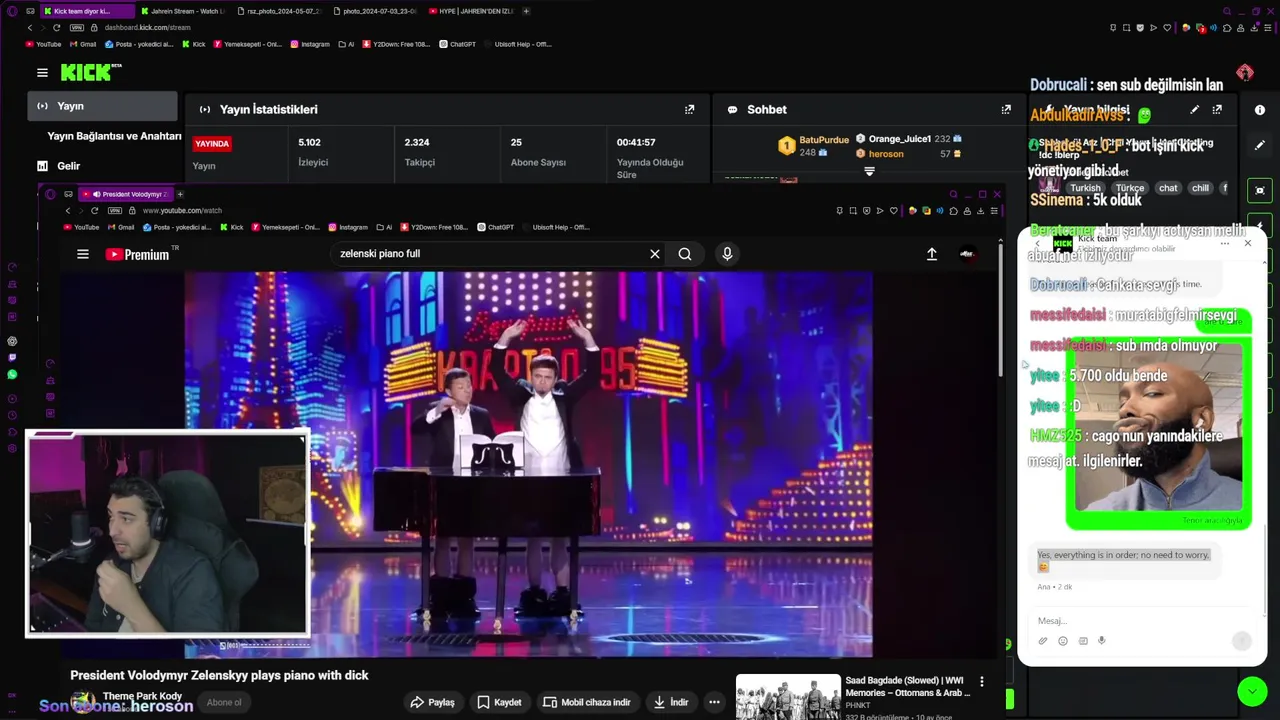Open new tab in YouTube browser window
This screenshot has width=1280, height=720.
click(180, 194)
